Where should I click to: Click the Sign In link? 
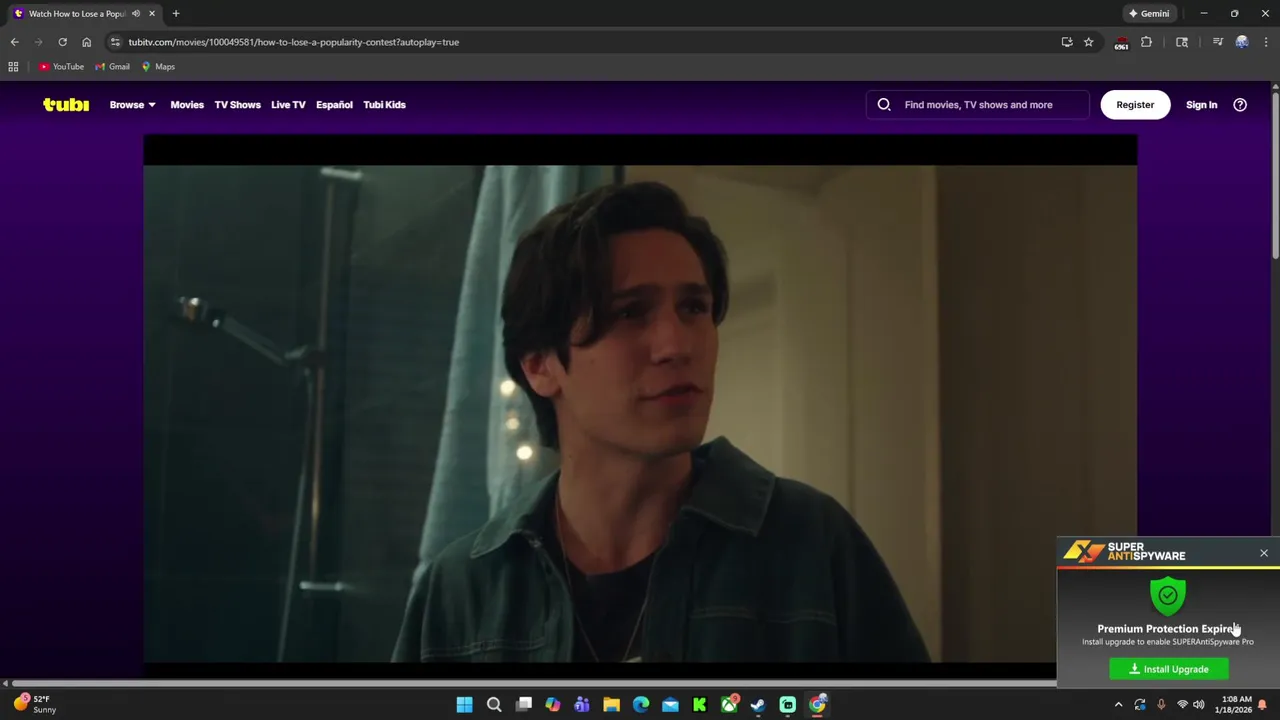(x=1201, y=104)
